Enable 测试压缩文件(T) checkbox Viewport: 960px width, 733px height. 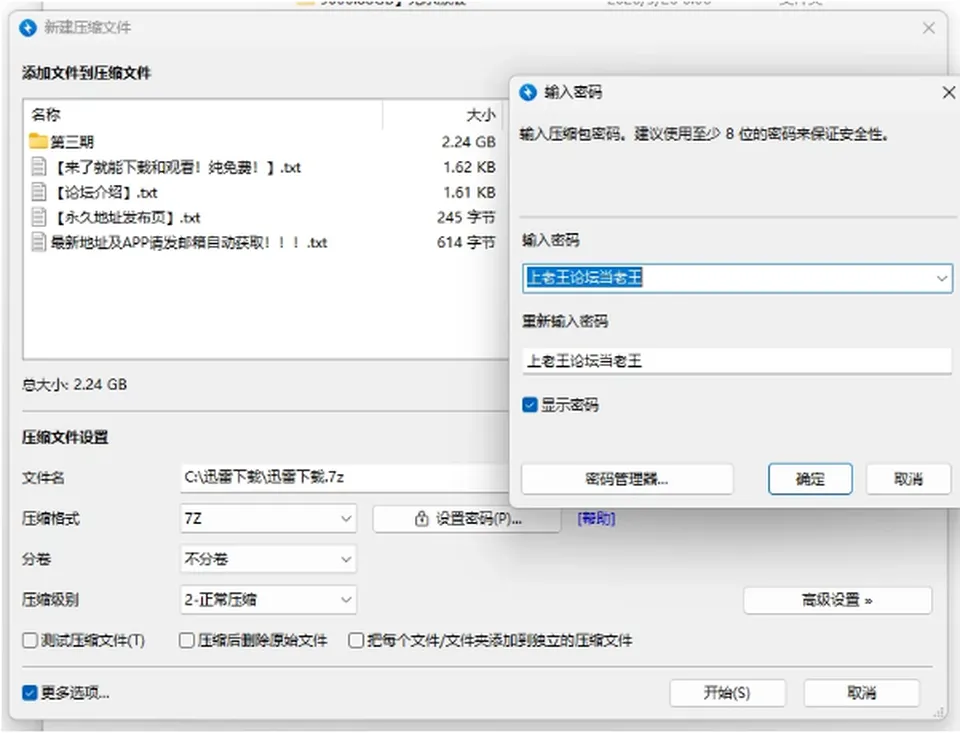click(x=29, y=641)
